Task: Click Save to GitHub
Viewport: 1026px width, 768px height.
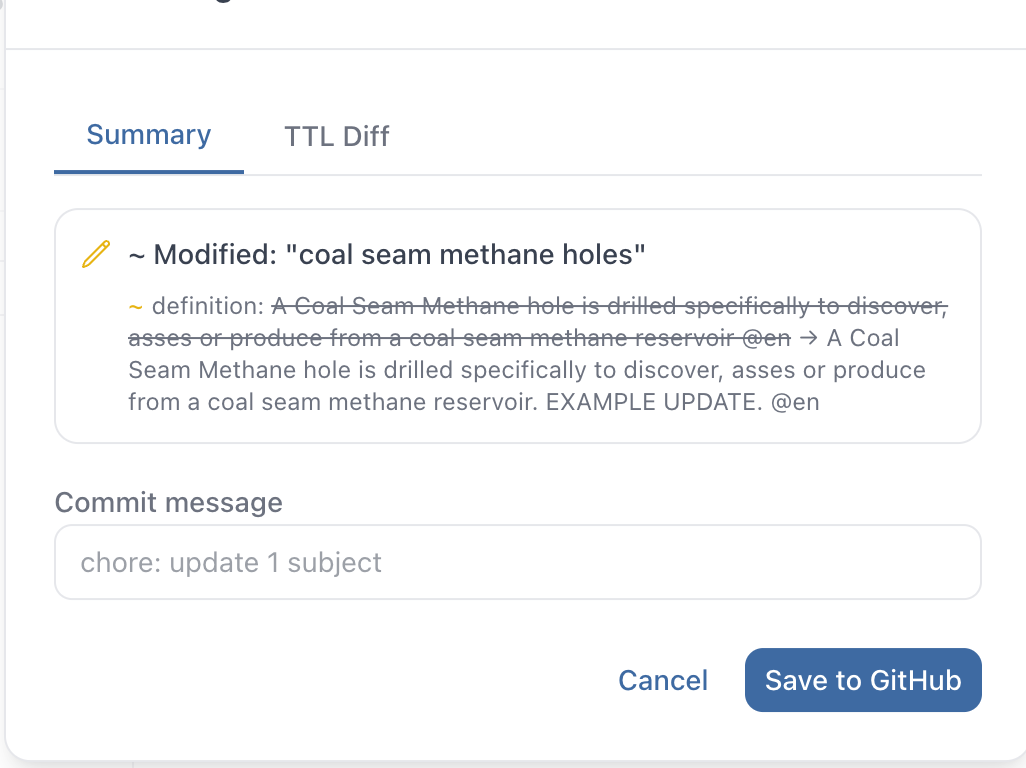Action: tap(862, 680)
